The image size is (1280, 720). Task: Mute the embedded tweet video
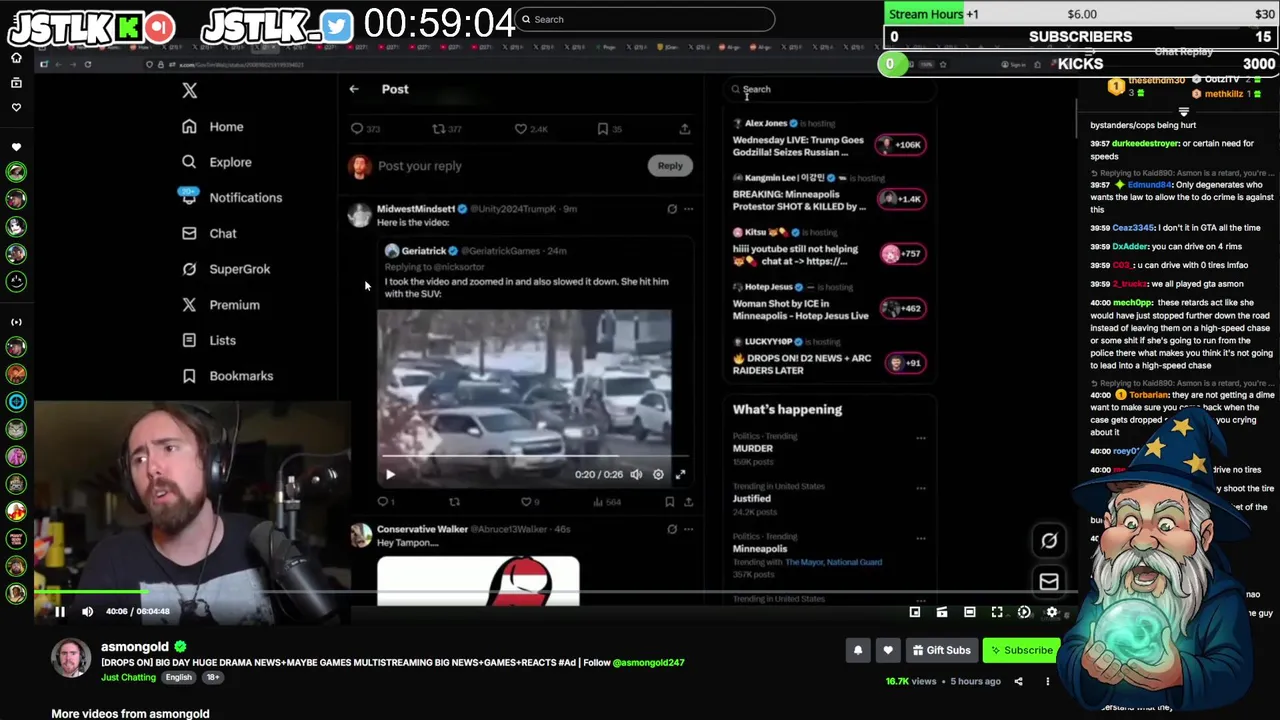(x=636, y=475)
